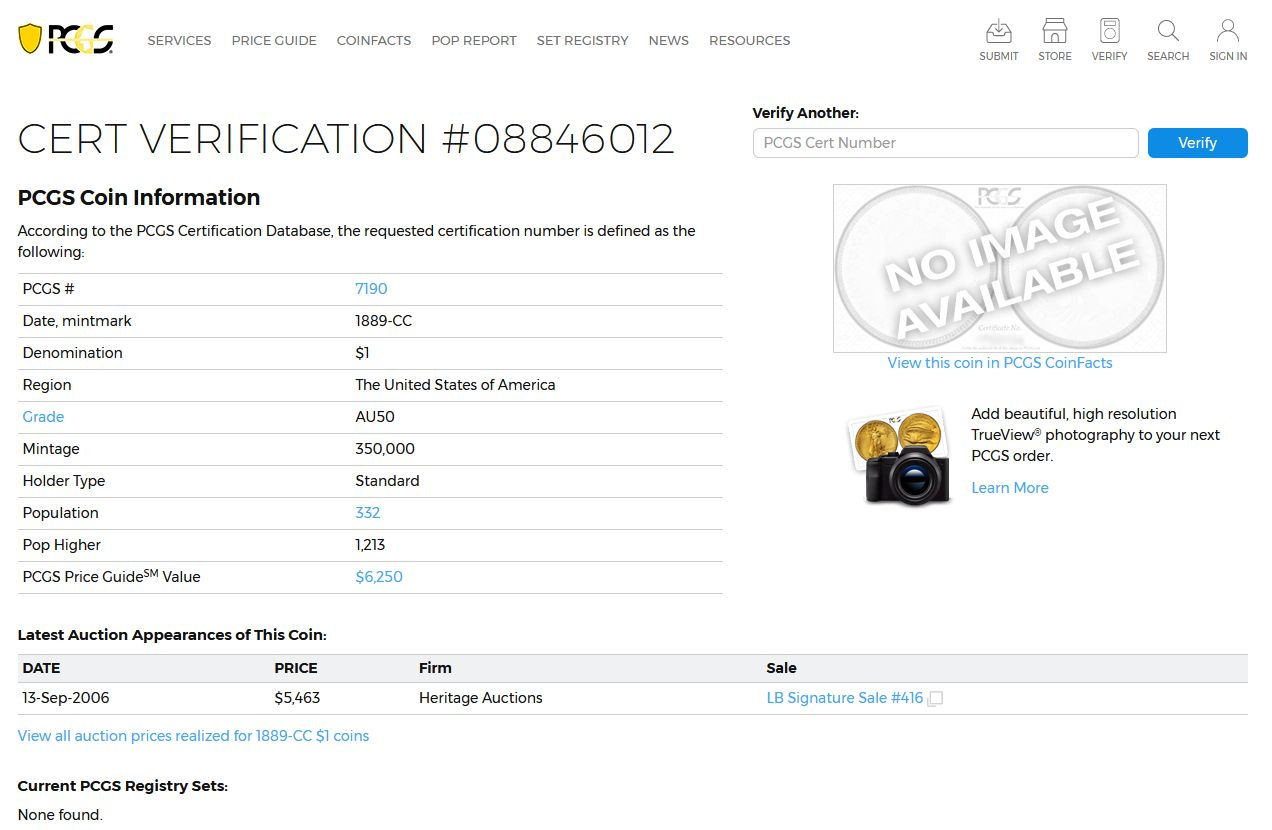1272x830 pixels.
Task: Open the Set Registry menu
Action: pos(582,40)
